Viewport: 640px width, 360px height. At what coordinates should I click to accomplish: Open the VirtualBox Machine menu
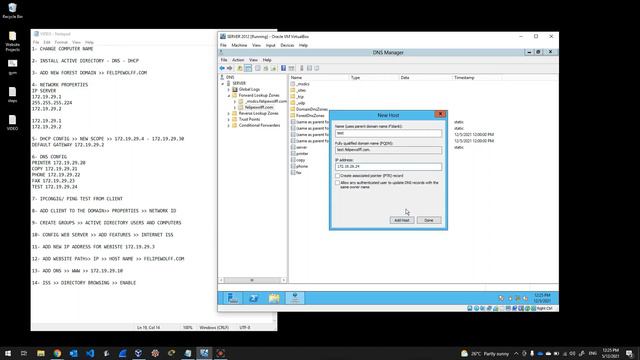point(239,45)
